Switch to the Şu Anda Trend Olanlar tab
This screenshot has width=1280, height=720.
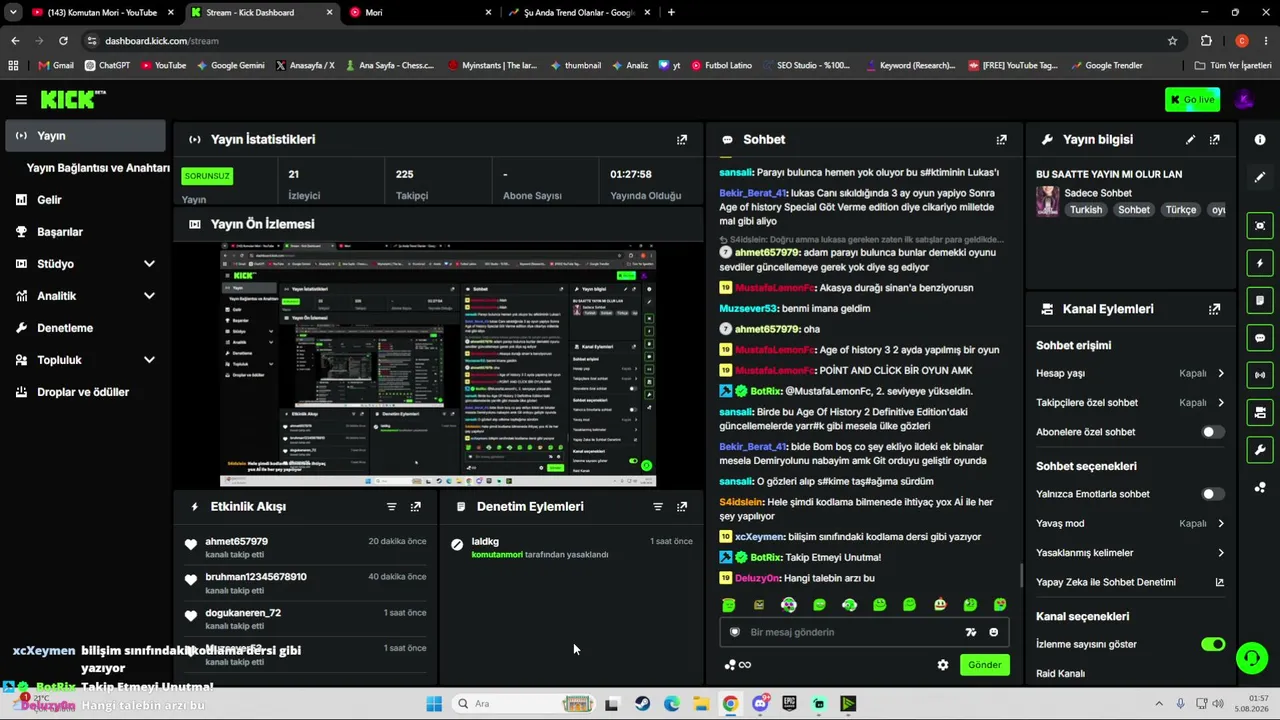(580, 12)
